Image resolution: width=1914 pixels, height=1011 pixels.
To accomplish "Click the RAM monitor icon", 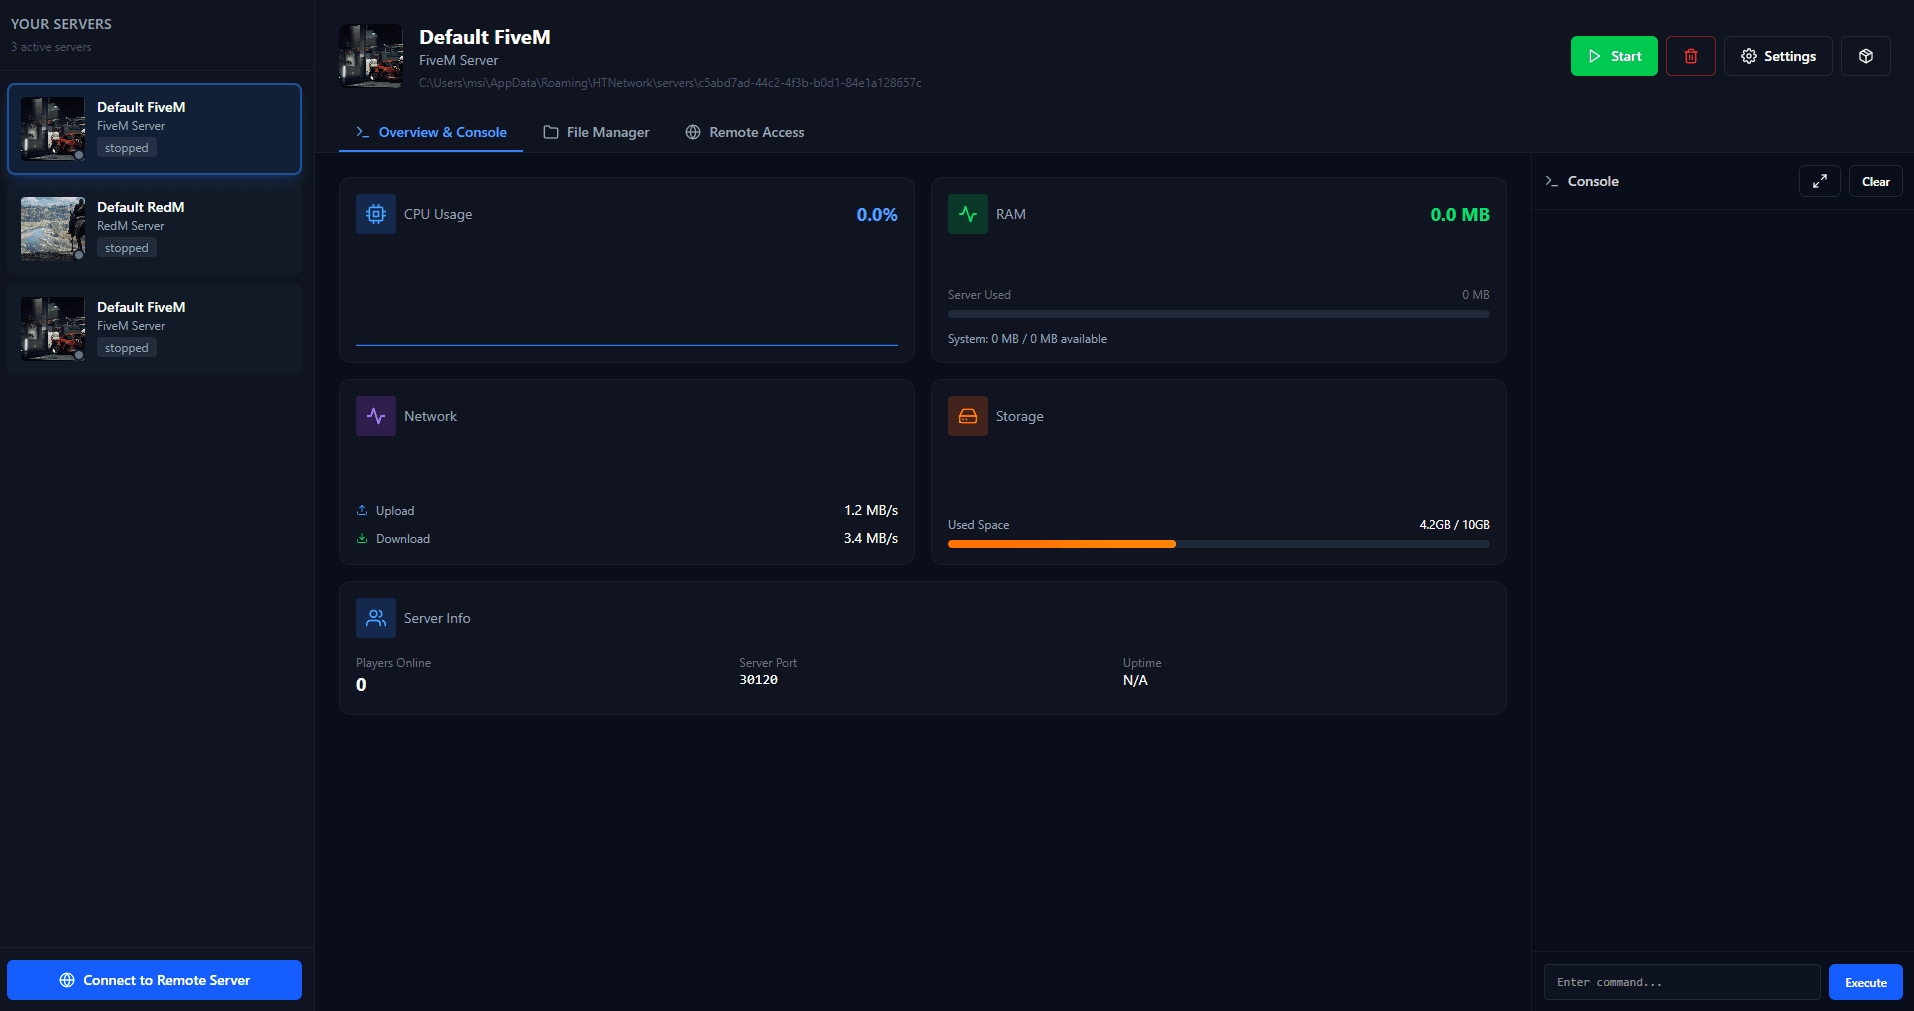I will click(967, 213).
